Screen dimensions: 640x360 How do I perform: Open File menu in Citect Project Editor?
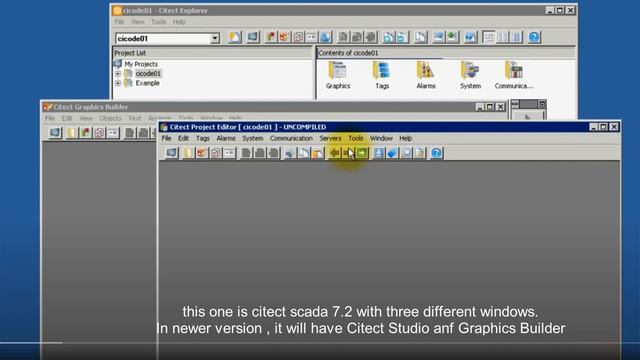(x=167, y=138)
